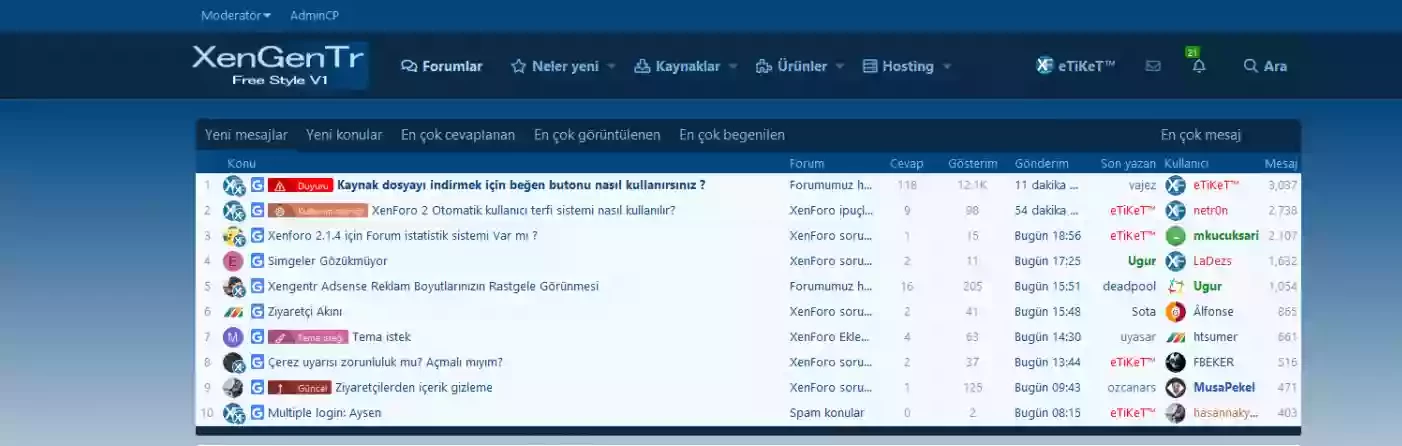Select the Yeni mesajlar tab
This screenshot has height=446, width=1402.
246,135
